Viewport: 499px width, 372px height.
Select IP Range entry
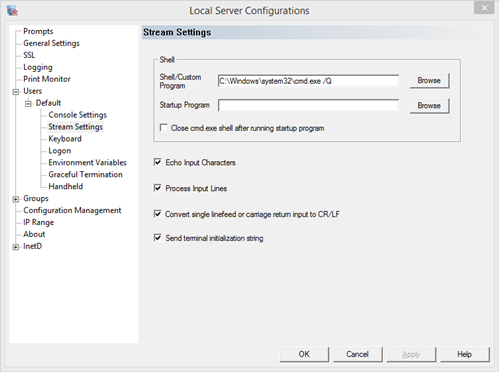point(38,222)
